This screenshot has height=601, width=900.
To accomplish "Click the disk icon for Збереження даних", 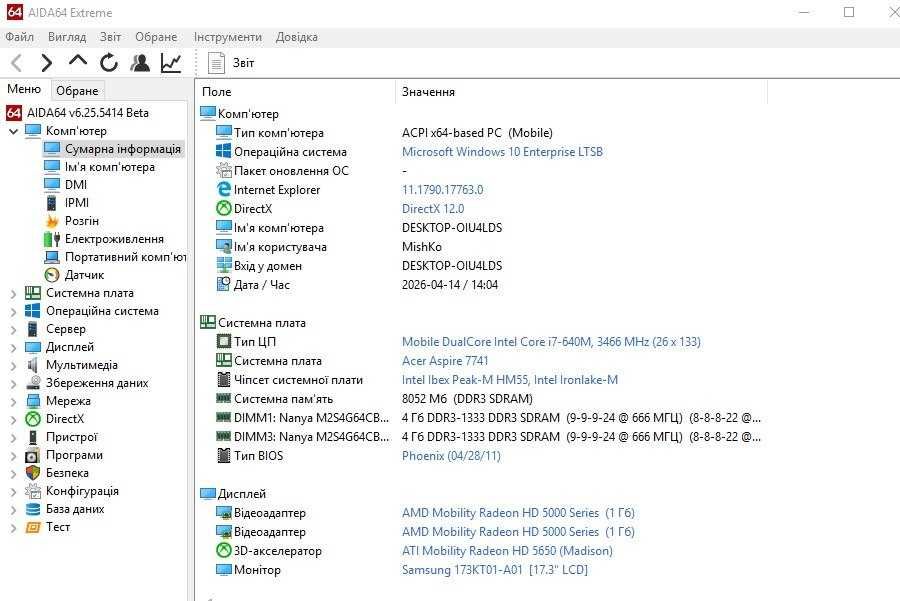I will pyautogui.click(x=33, y=383).
